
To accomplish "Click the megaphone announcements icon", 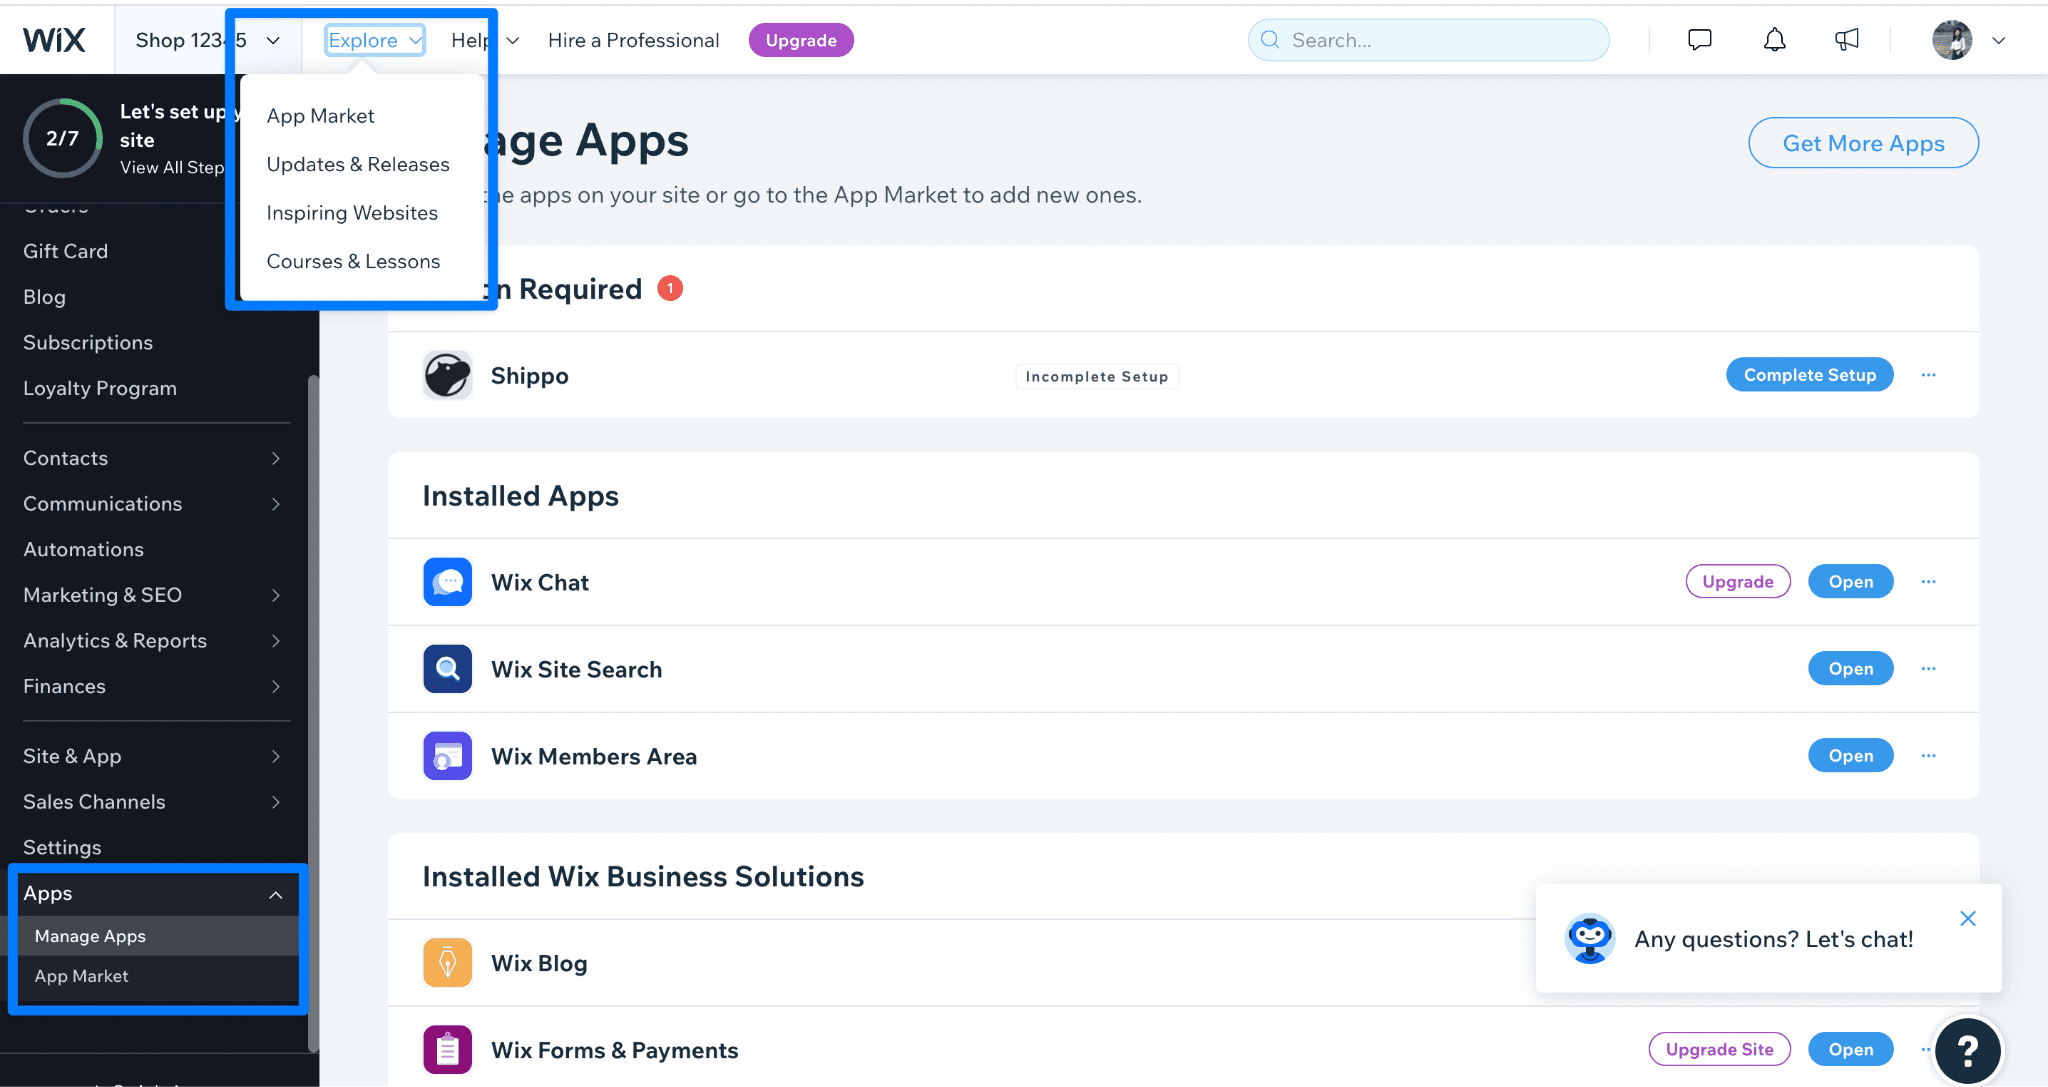I will [x=1843, y=38].
